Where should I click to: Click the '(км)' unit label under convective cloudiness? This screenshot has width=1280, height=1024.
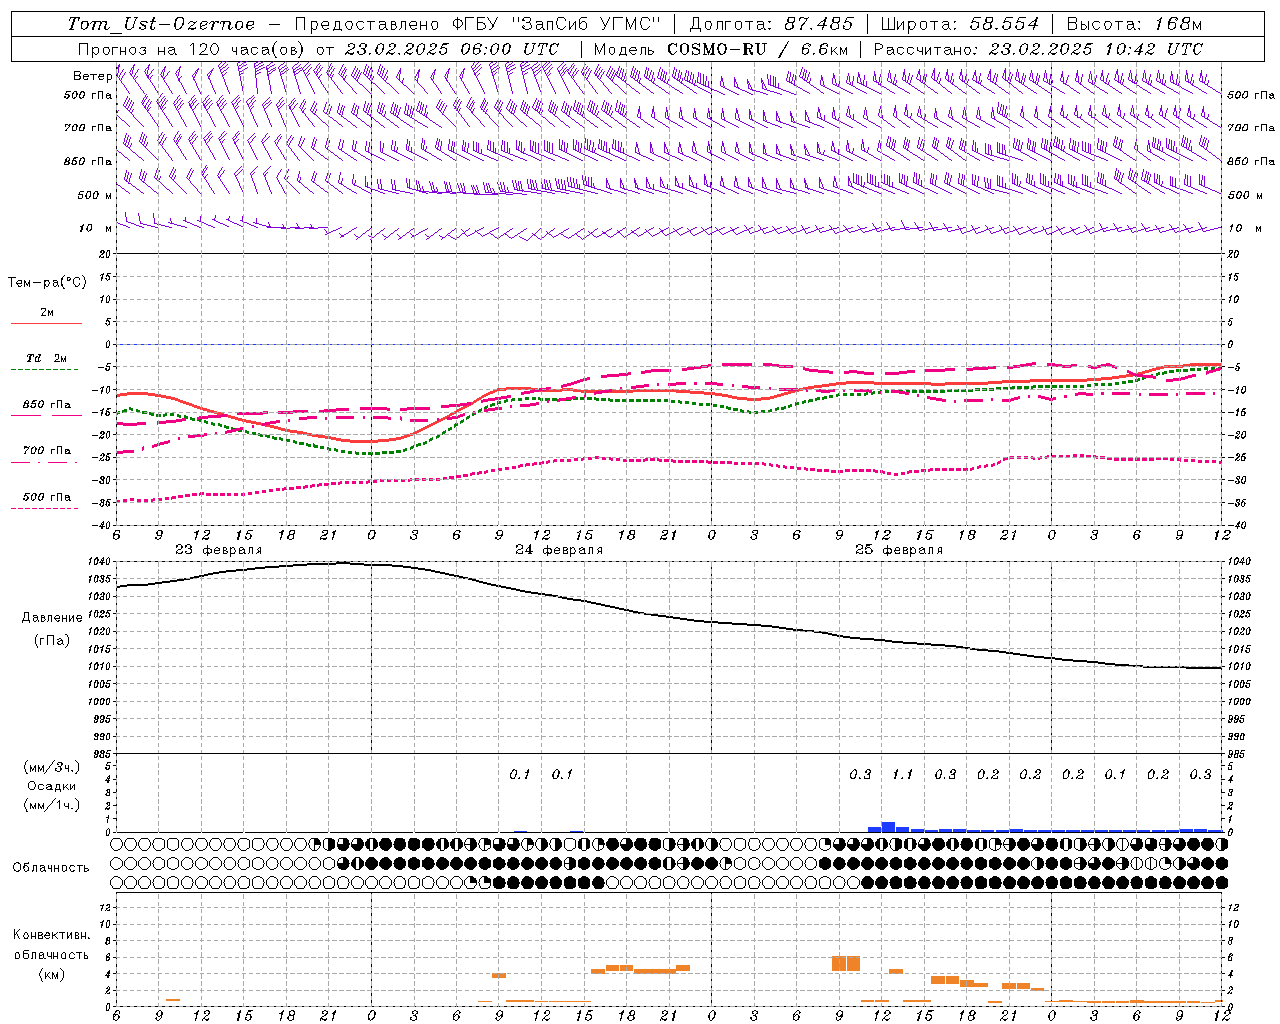[51, 973]
